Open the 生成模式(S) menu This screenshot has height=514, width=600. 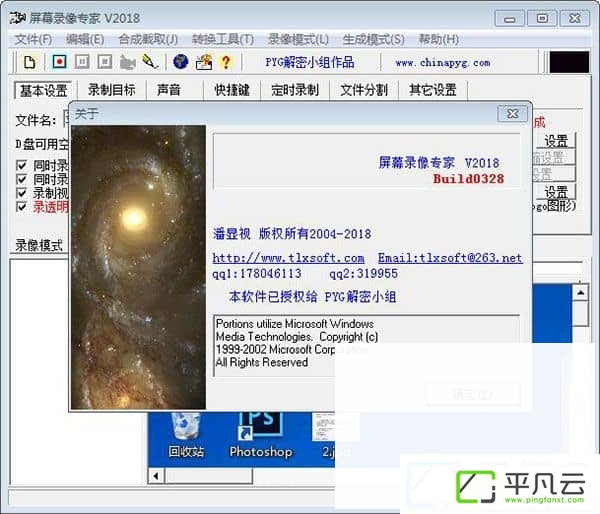pyautogui.click(x=373, y=39)
